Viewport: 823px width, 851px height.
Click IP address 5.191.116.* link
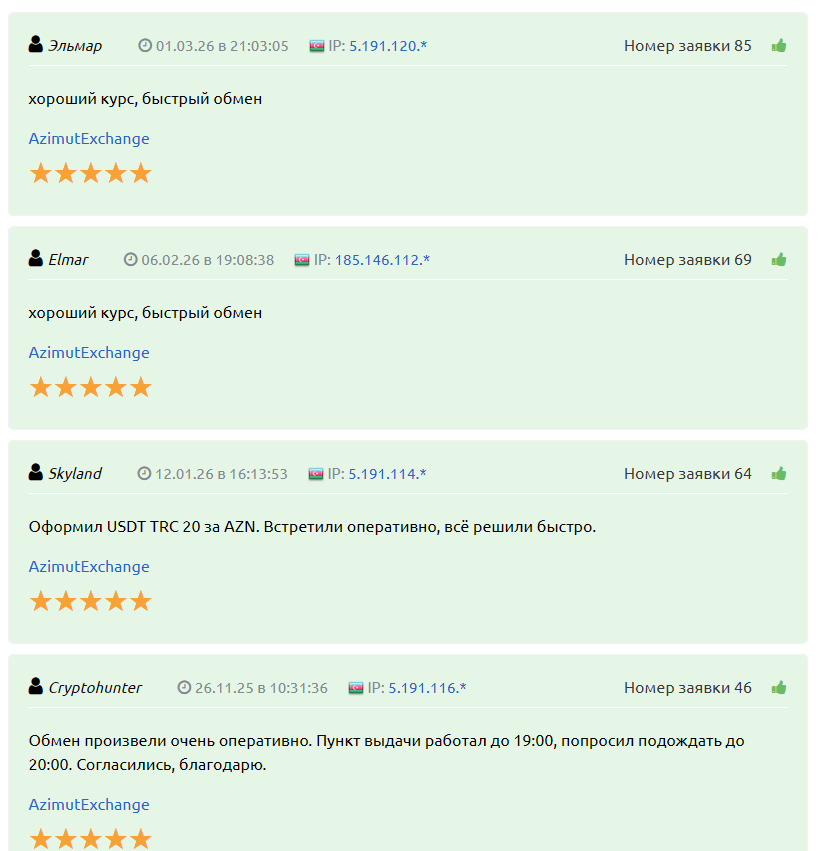coord(427,688)
